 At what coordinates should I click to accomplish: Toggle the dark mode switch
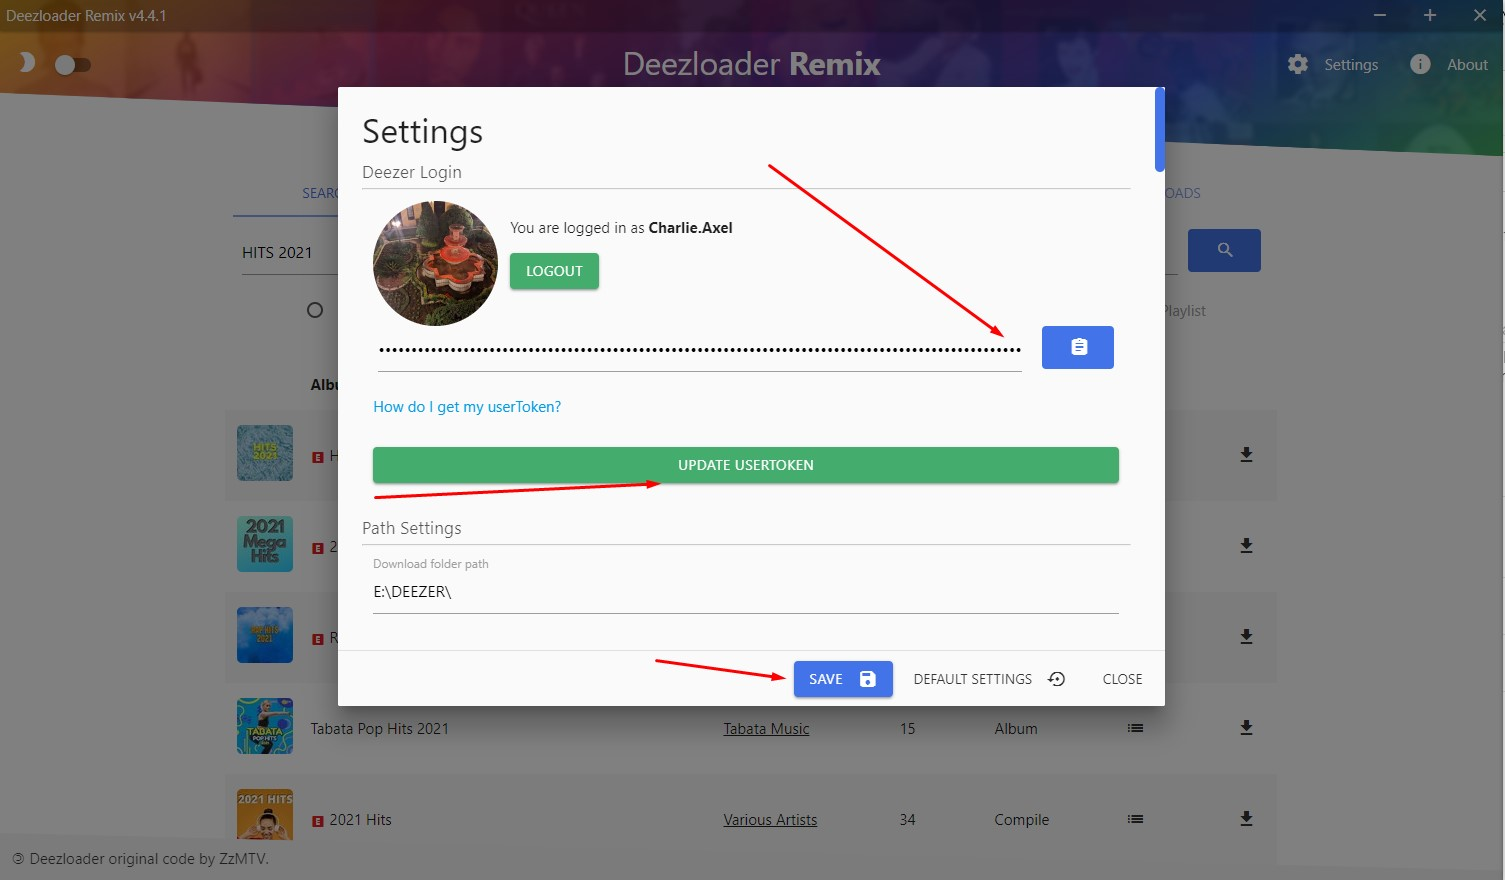click(x=73, y=65)
